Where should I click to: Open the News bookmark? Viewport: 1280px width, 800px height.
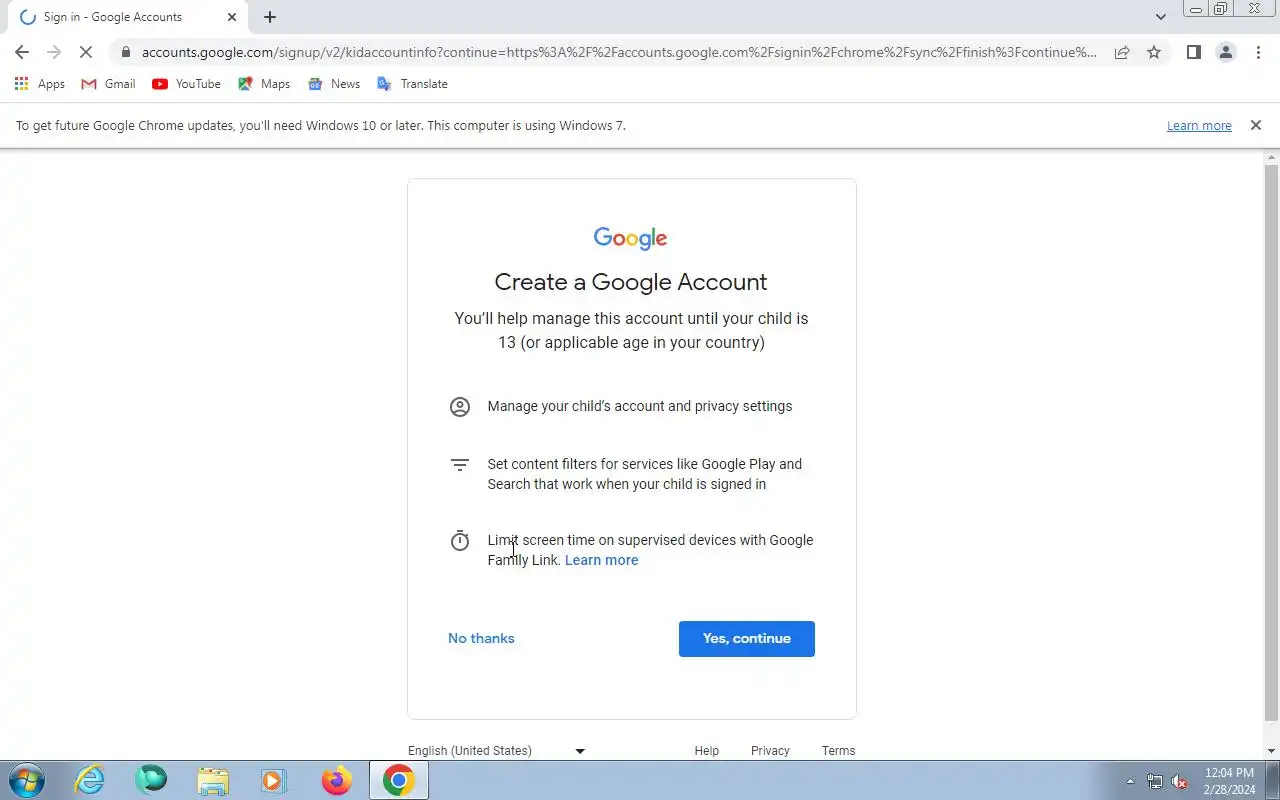334,84
